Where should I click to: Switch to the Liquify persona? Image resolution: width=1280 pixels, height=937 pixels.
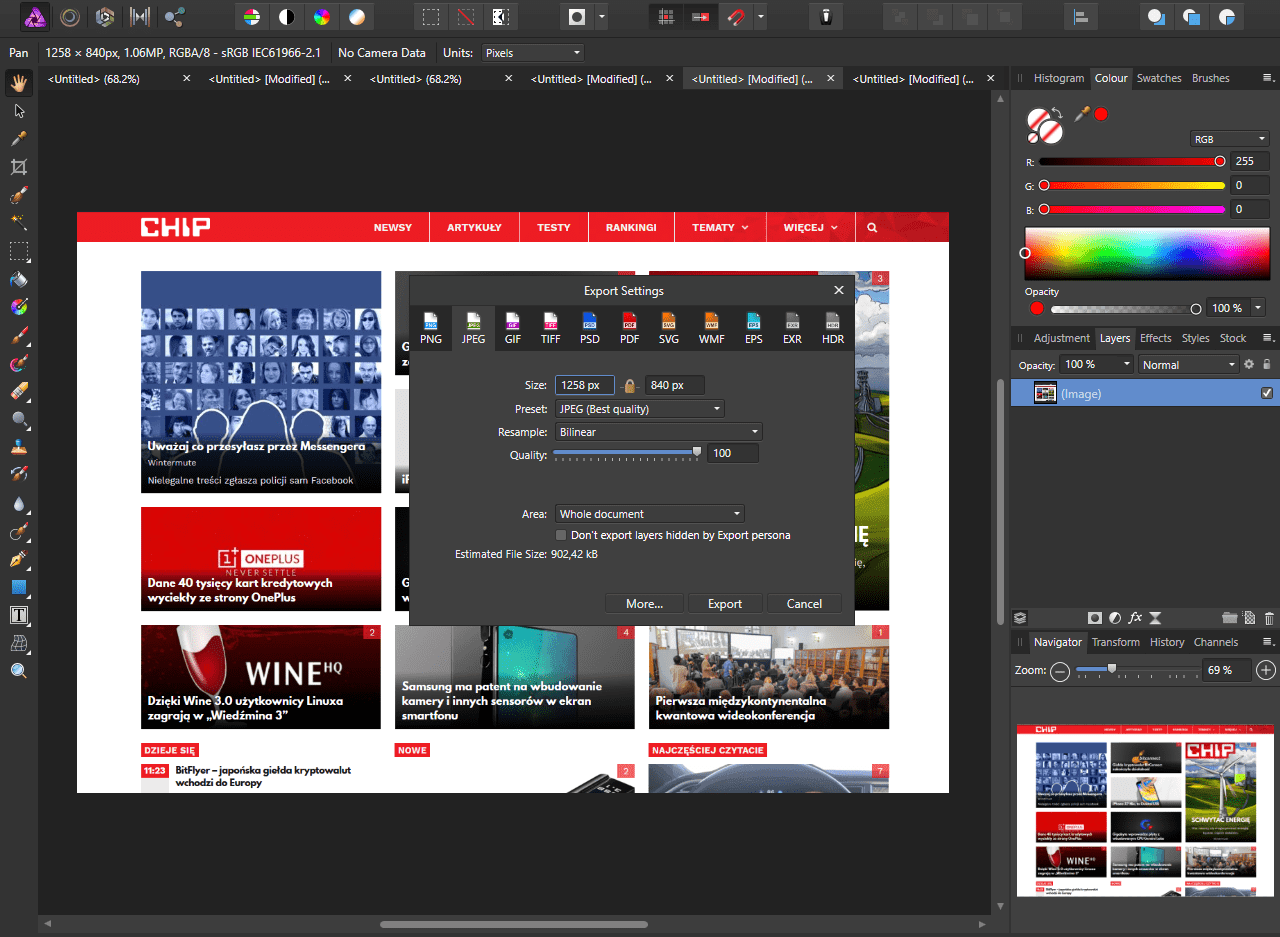70,17
